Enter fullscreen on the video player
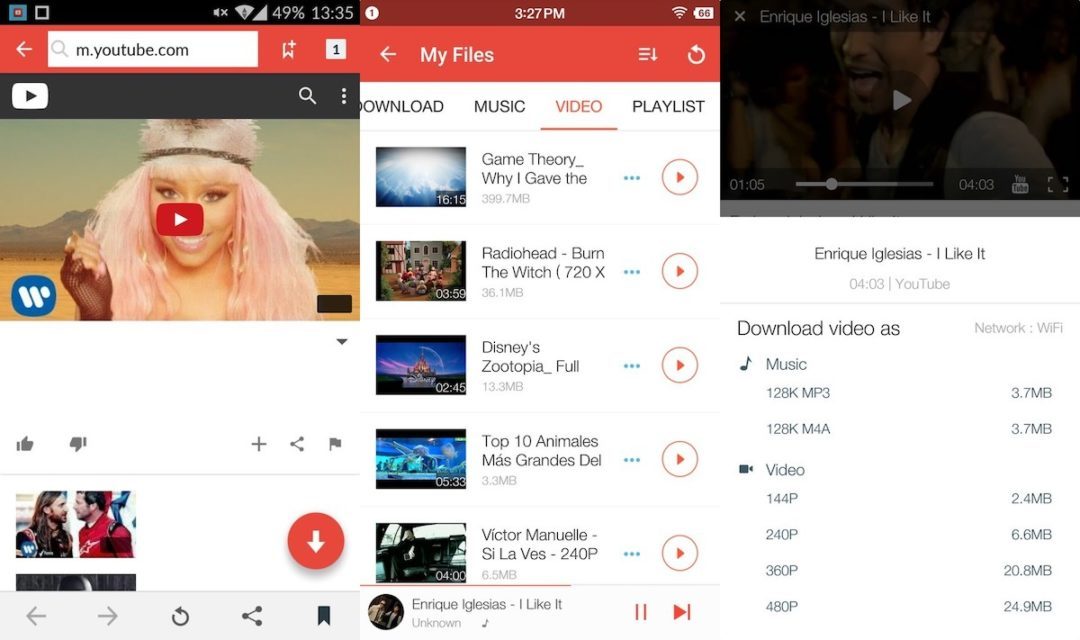This screenshot has height=640, width=1080. pyautogui.click(x=1057, y=184)
